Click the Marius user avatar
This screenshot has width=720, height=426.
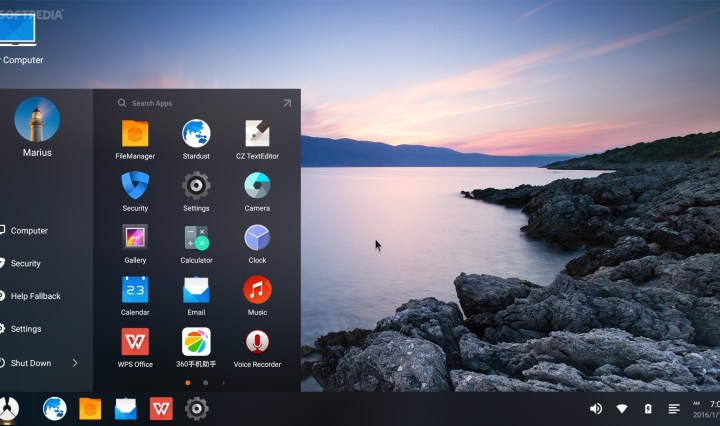pos(37,120)
